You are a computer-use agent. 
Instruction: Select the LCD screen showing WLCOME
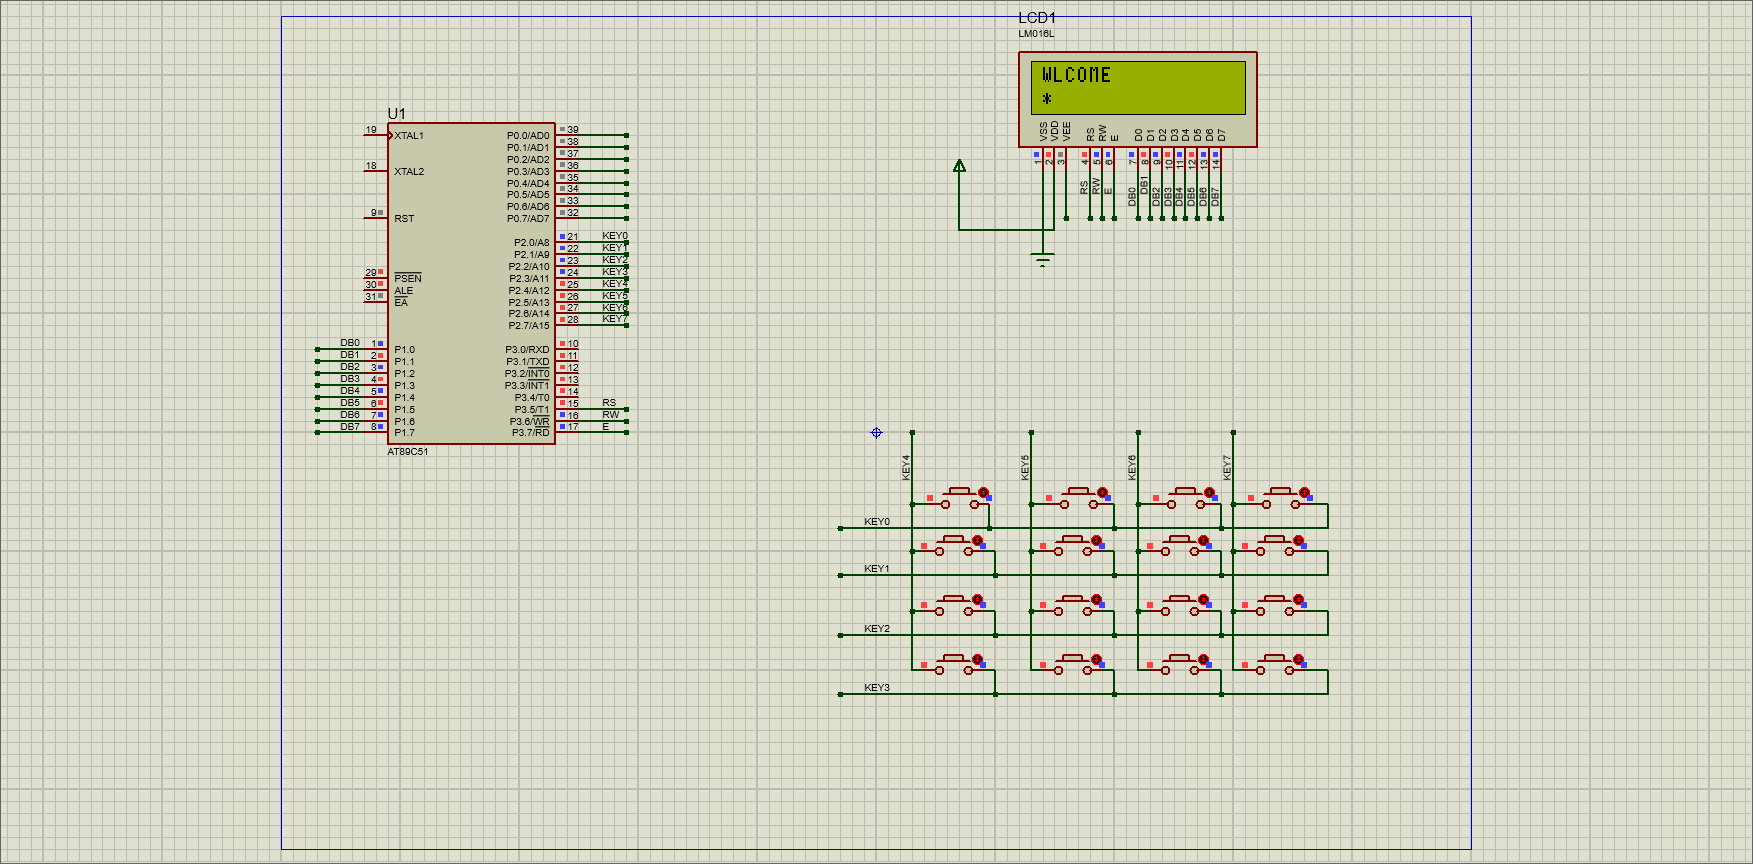click(1138, 88)
